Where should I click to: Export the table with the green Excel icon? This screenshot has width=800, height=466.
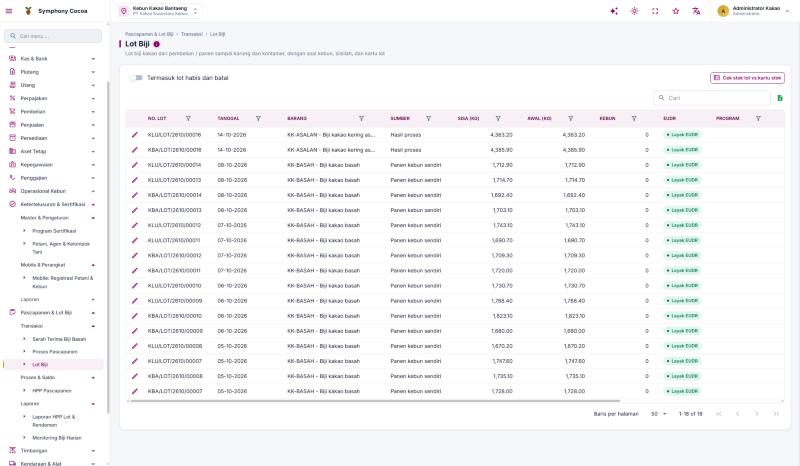coord(780,98)
